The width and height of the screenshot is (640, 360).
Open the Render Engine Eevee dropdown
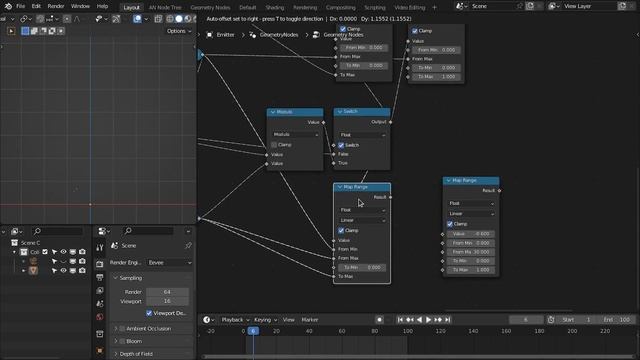[169, 263]
